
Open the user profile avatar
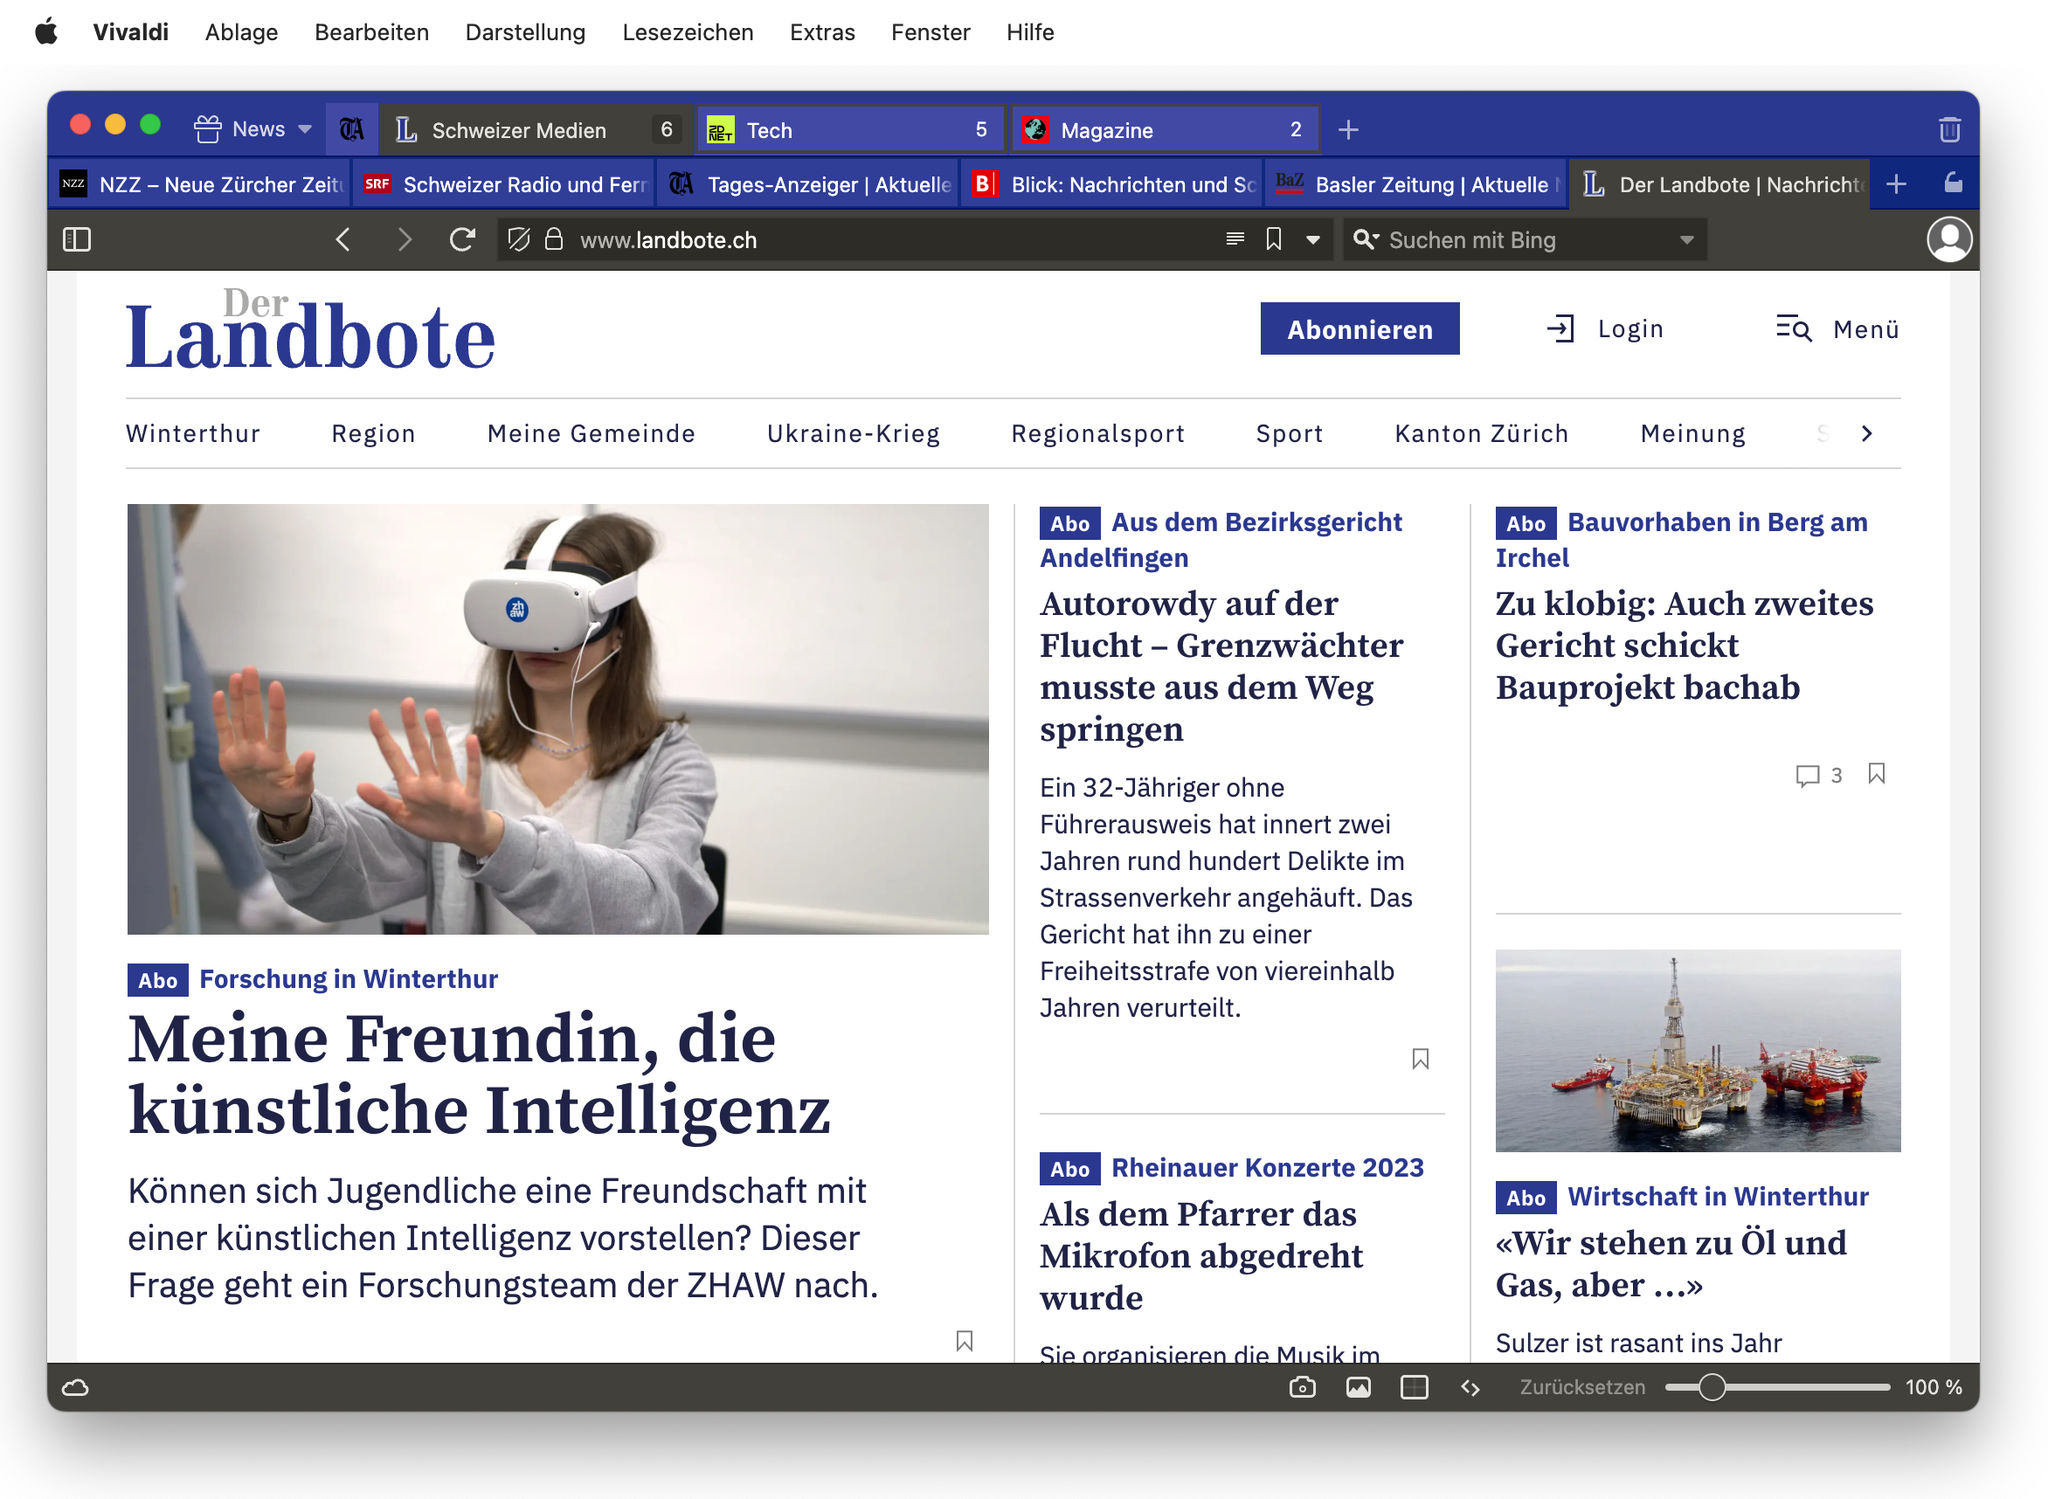1949,240
